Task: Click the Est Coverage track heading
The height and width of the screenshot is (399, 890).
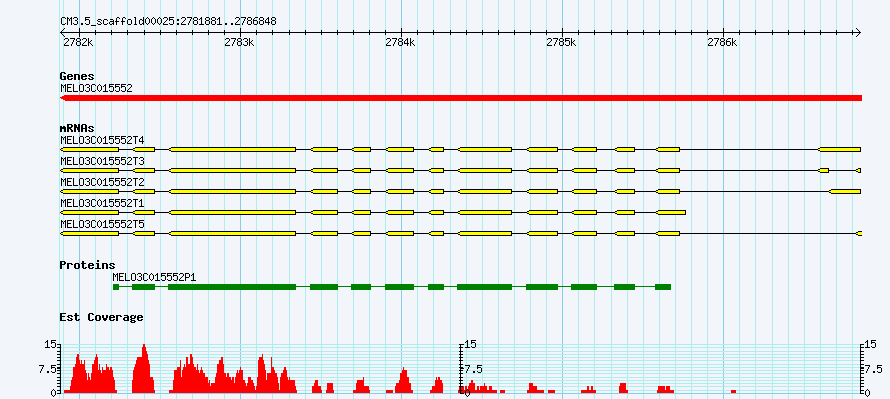Action: (102, 317)
